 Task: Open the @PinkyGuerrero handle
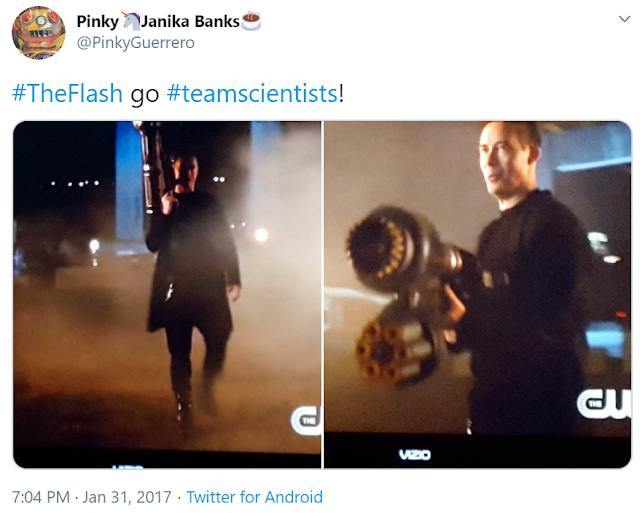coord(136,42)
